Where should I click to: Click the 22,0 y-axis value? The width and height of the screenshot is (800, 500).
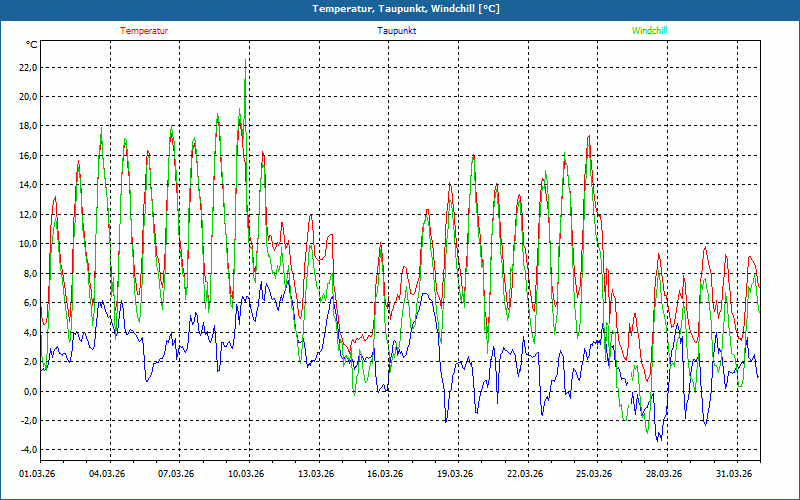(x=27, y=67)
